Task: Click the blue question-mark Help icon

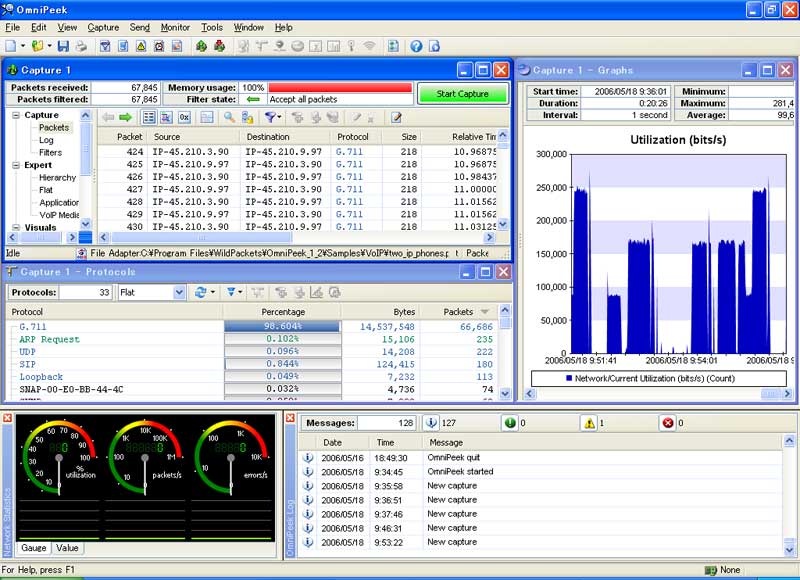Action: click(416, 46)
